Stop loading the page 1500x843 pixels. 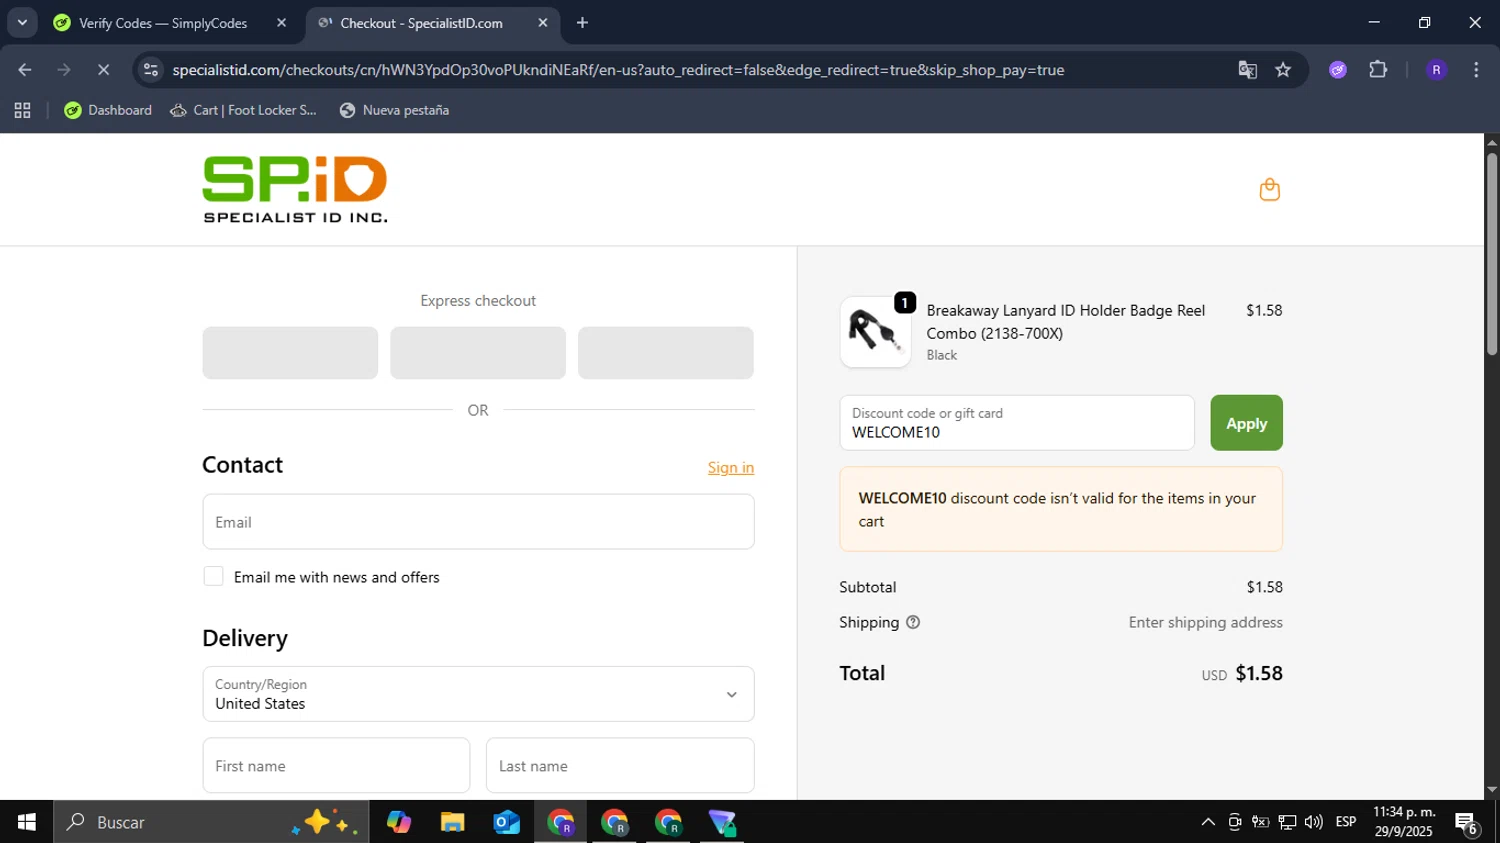pos(103,70)
